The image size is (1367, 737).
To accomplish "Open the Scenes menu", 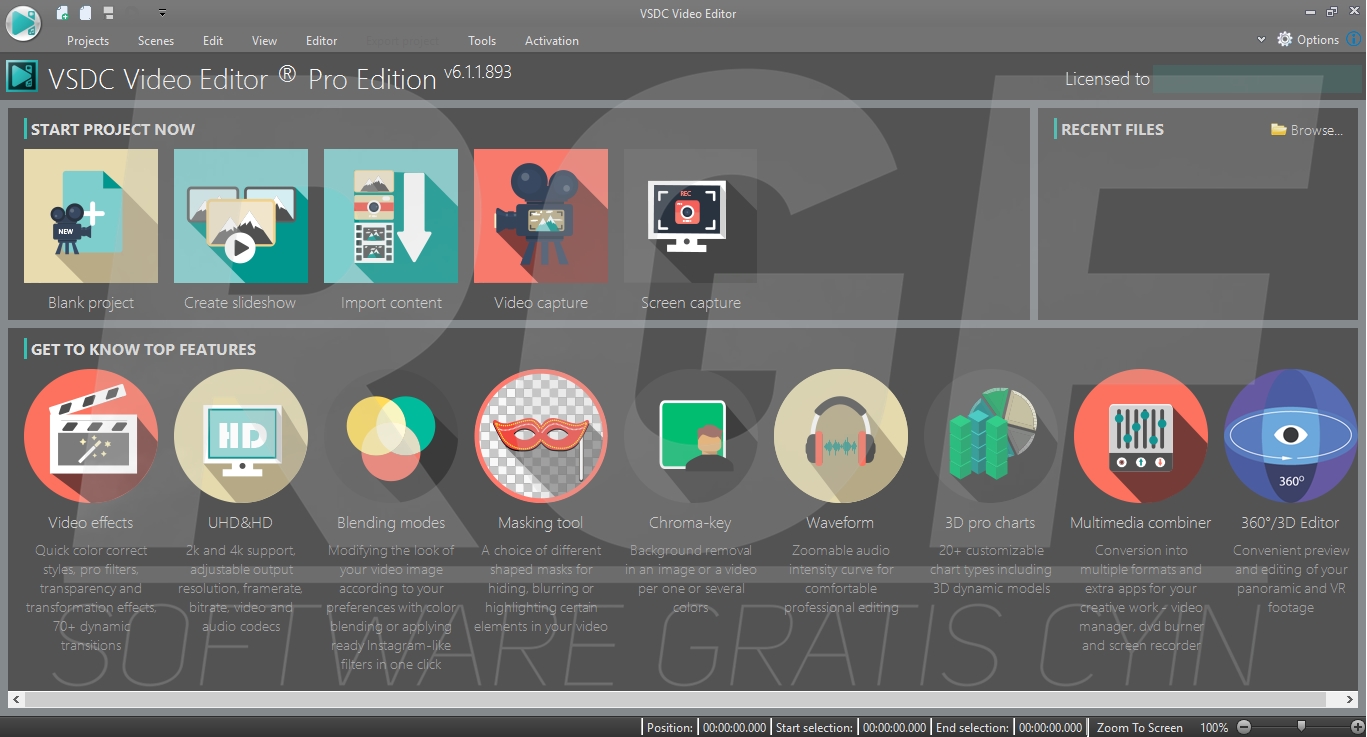I will [x=156, y=41].
